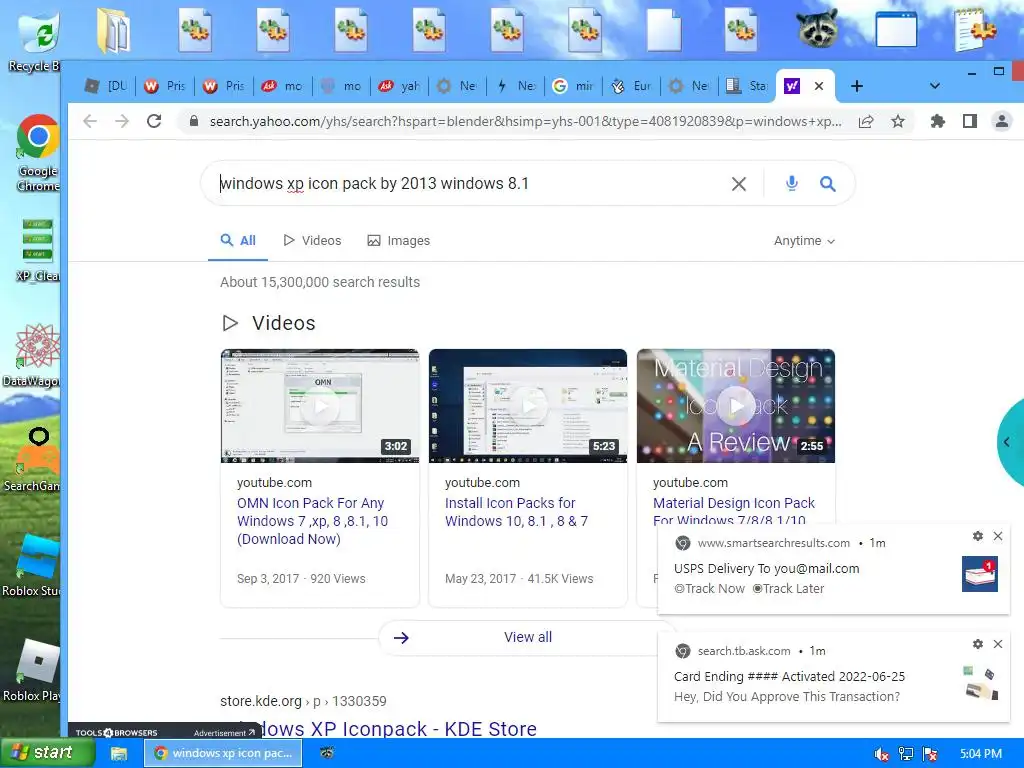This screenshot has height=768, width=1024.
Task: Close the Card Ending Activated notification
Action: [x=998, y=645]
